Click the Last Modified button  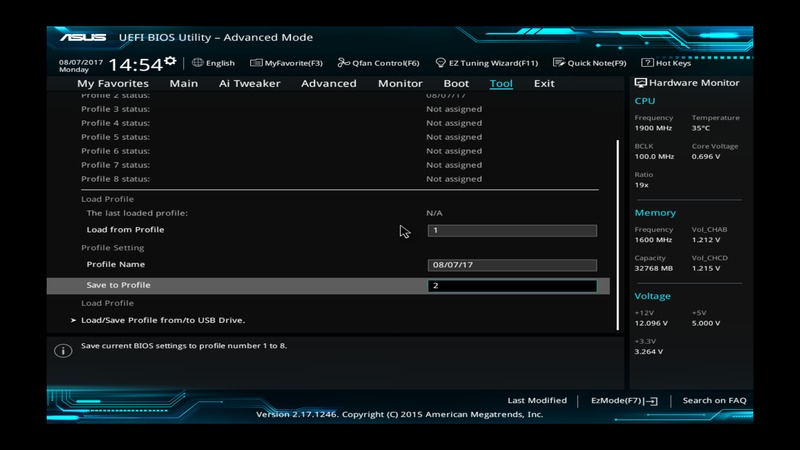click(x=536, y=400)
